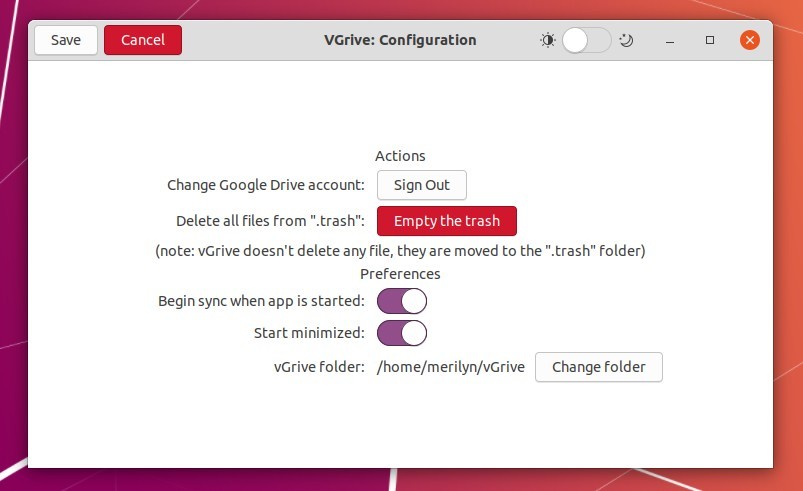The image size is (803, 491).
Task: Click the Change Google Drive account label
Action: (x=265, y=185)
